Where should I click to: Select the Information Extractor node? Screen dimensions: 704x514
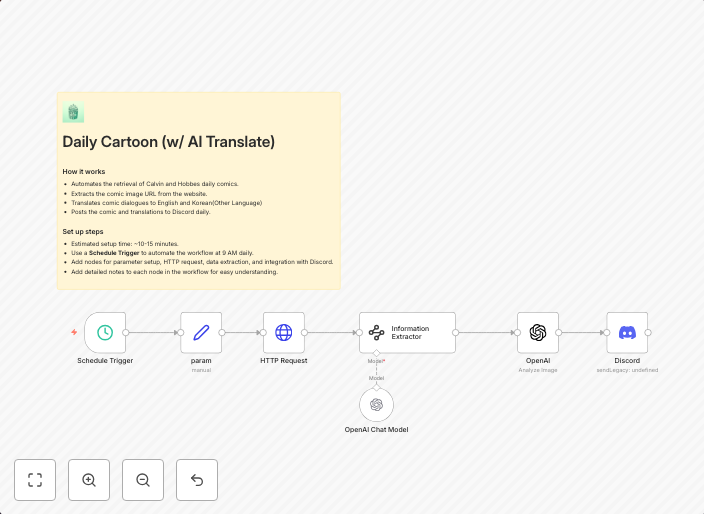pyautogui.click(x=407, y=332)
